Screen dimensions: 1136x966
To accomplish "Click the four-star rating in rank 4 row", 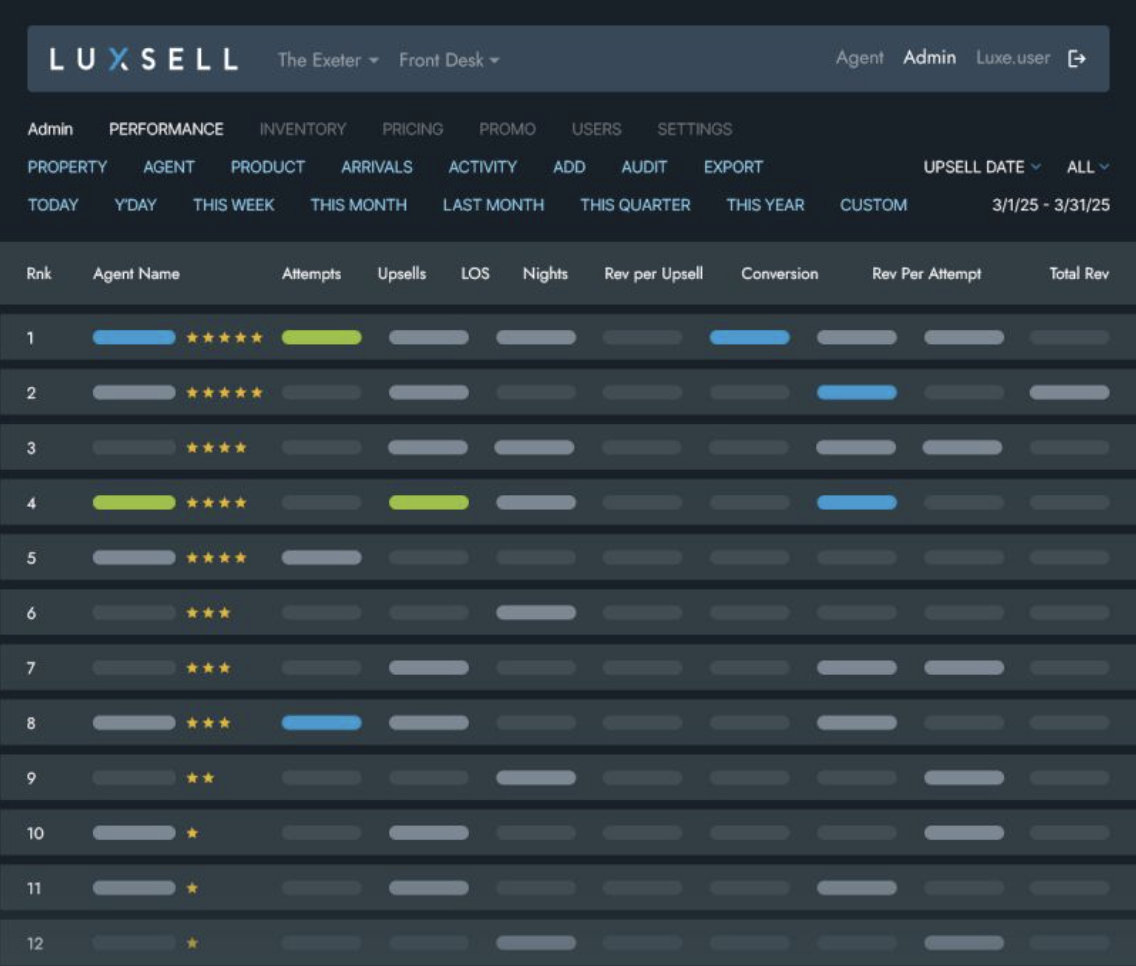I will [217, 502].
